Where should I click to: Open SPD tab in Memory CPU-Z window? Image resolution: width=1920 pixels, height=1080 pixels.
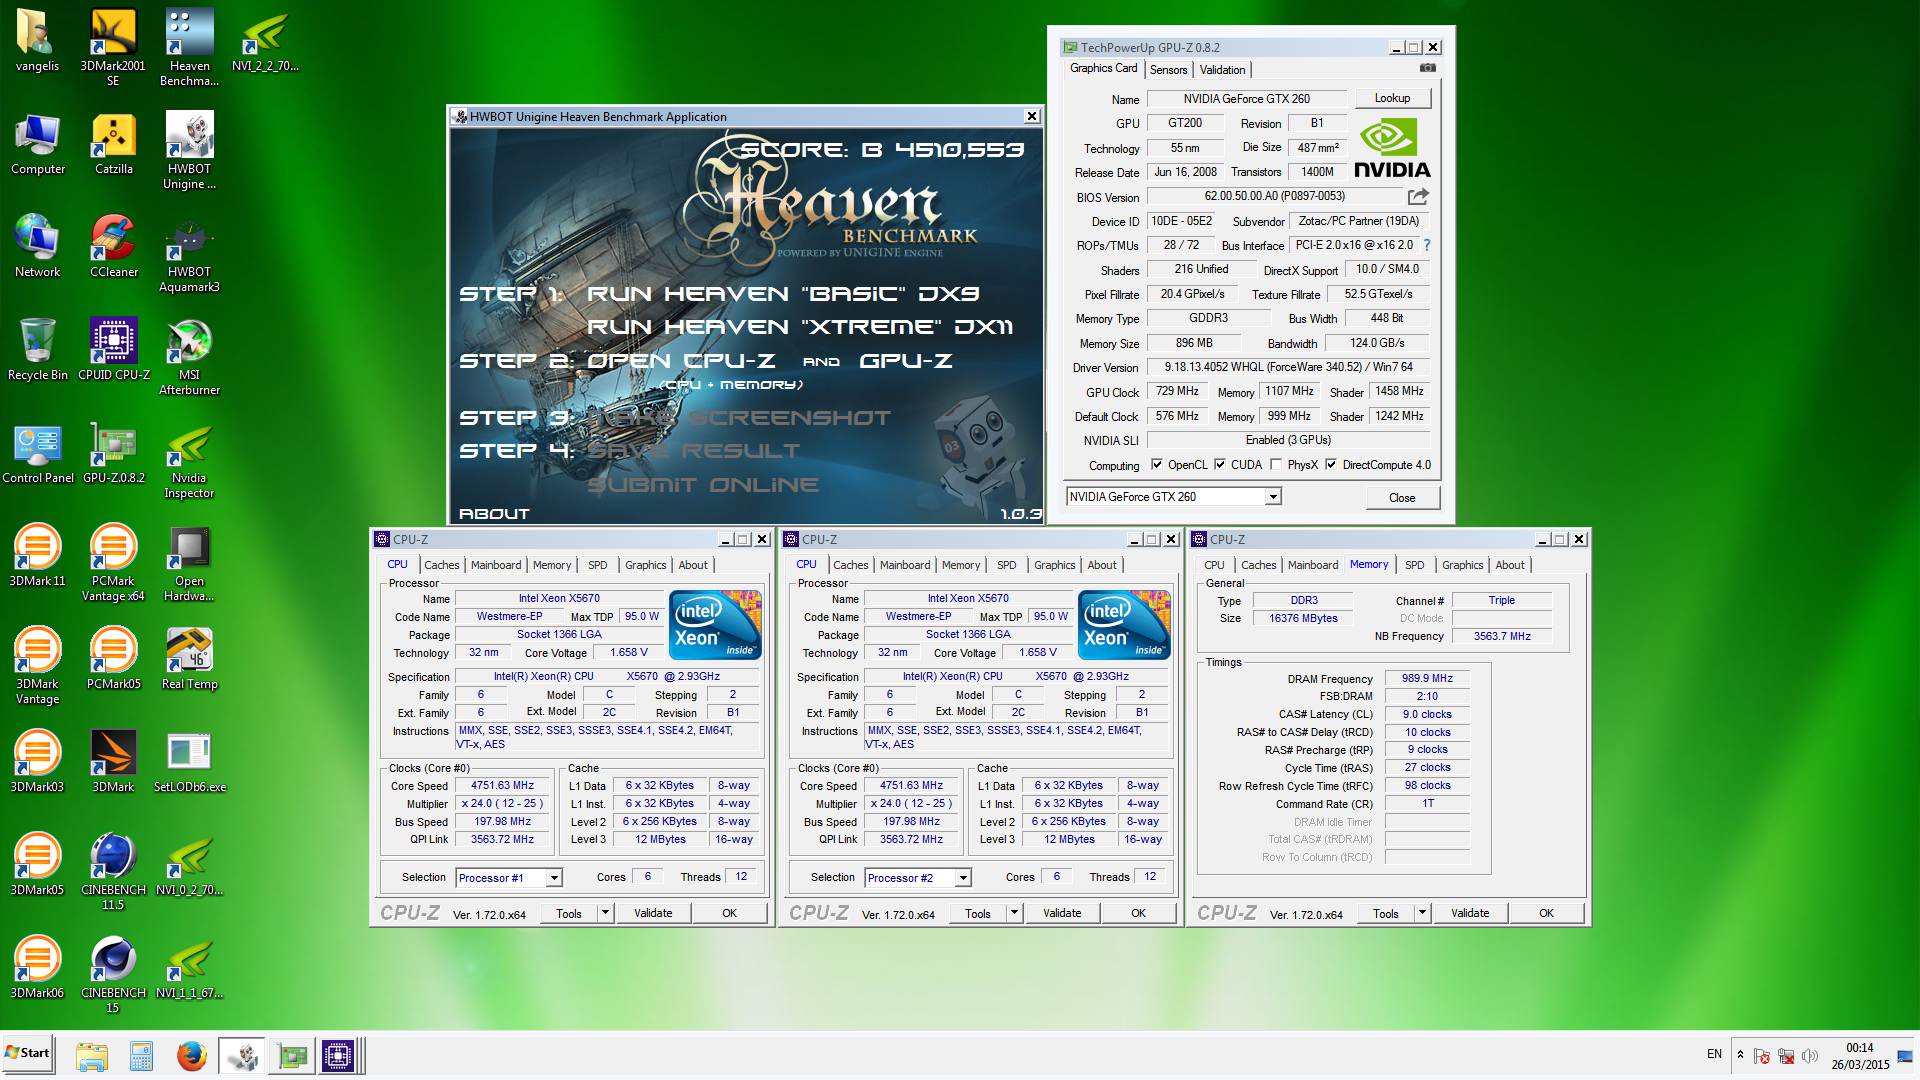[1414, 565]
